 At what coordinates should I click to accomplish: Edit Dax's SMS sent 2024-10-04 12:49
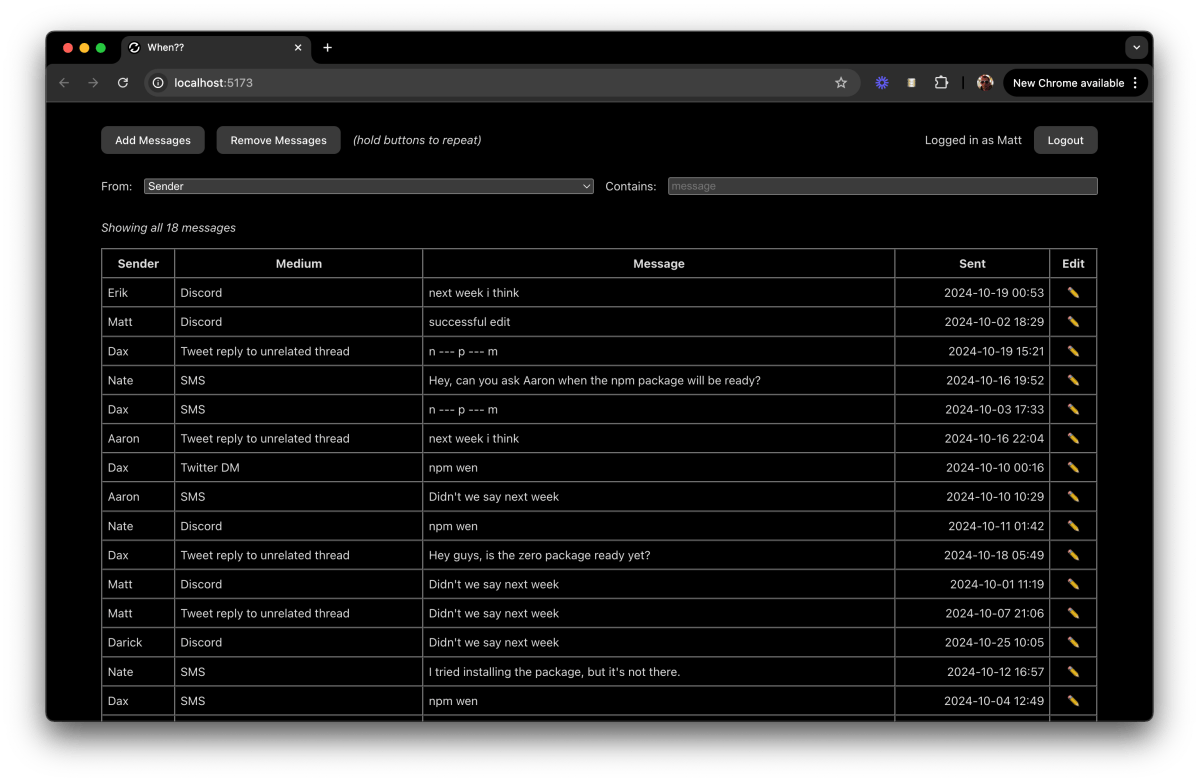[1073, 700]
